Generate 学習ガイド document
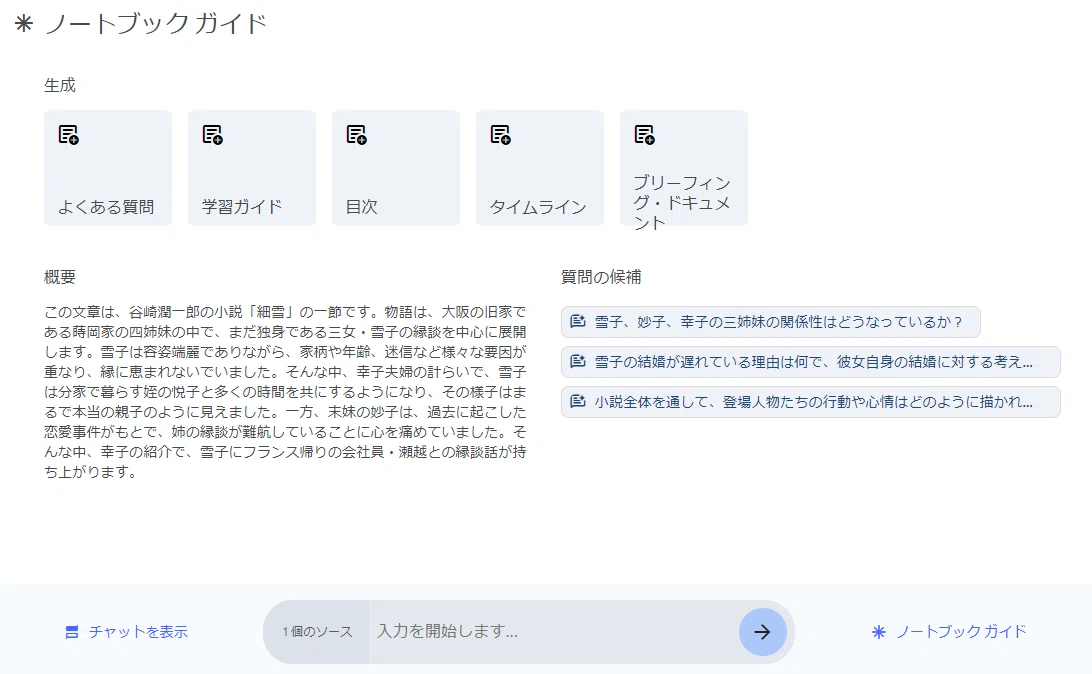1092x674 pixels. (252, 168)
